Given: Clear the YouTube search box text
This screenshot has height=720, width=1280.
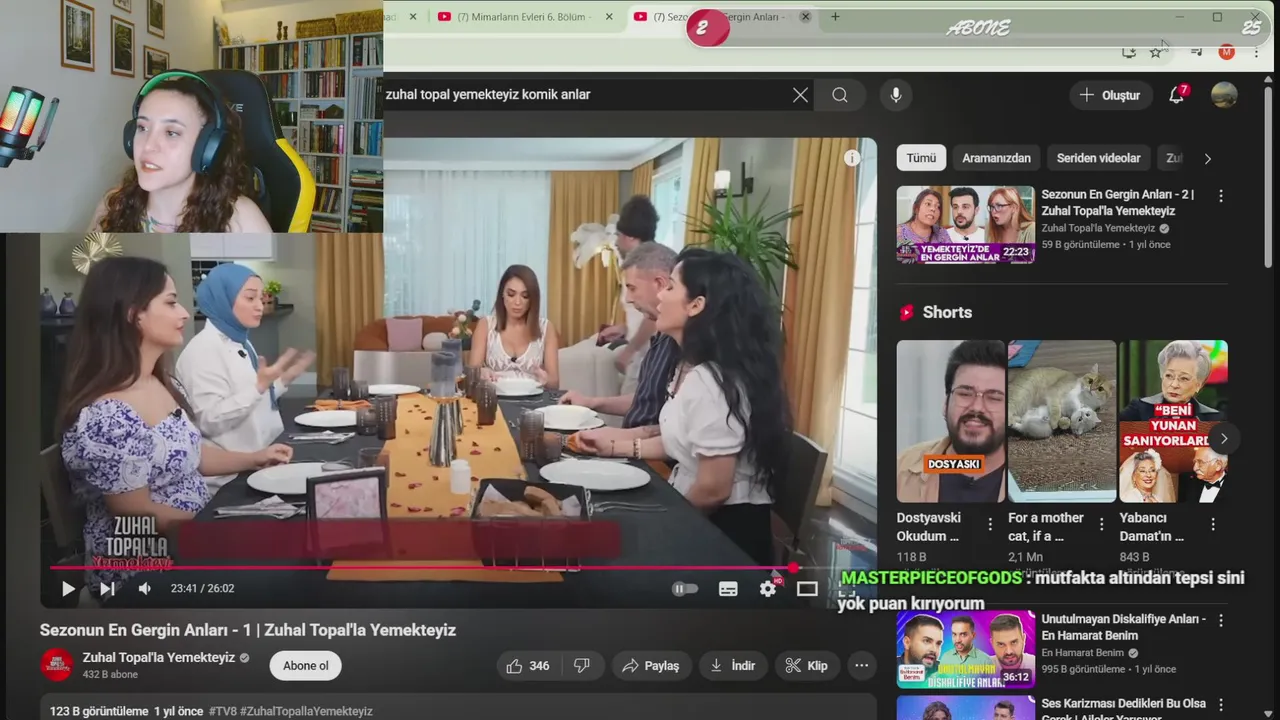Looking at the screenshot, I should pos(800,95).
